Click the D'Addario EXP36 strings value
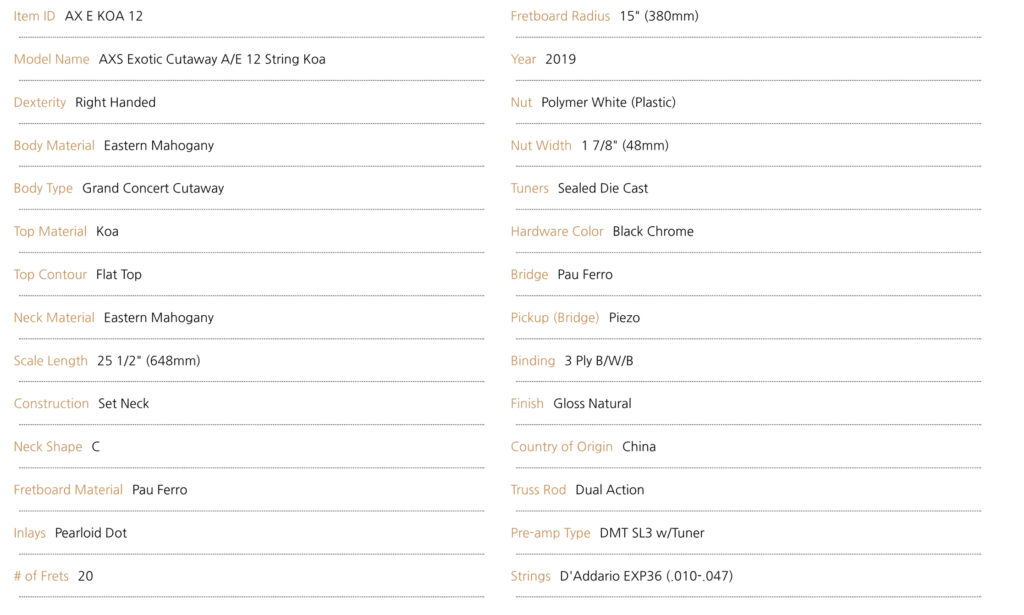1024x615 pixels. [x=647, y=576]
